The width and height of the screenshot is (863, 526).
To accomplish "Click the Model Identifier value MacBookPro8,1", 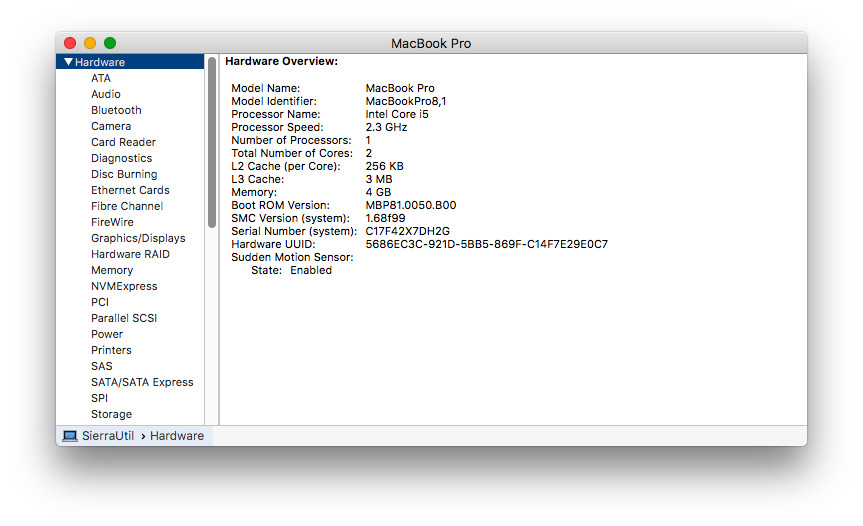I will point(406,101).
